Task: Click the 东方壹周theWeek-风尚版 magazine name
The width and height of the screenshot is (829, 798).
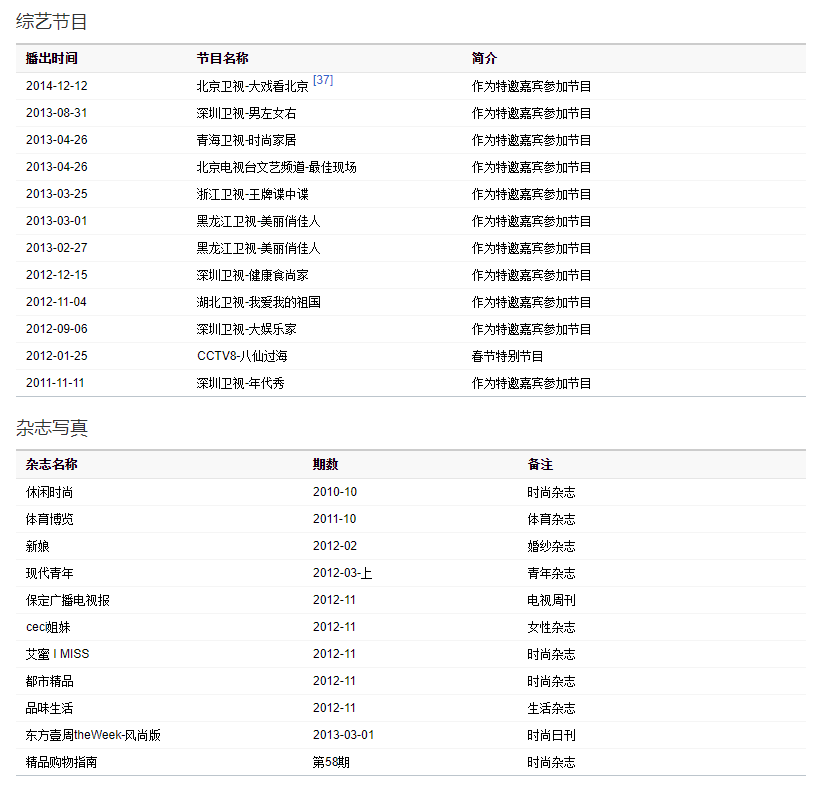Action: pos(93,735)
